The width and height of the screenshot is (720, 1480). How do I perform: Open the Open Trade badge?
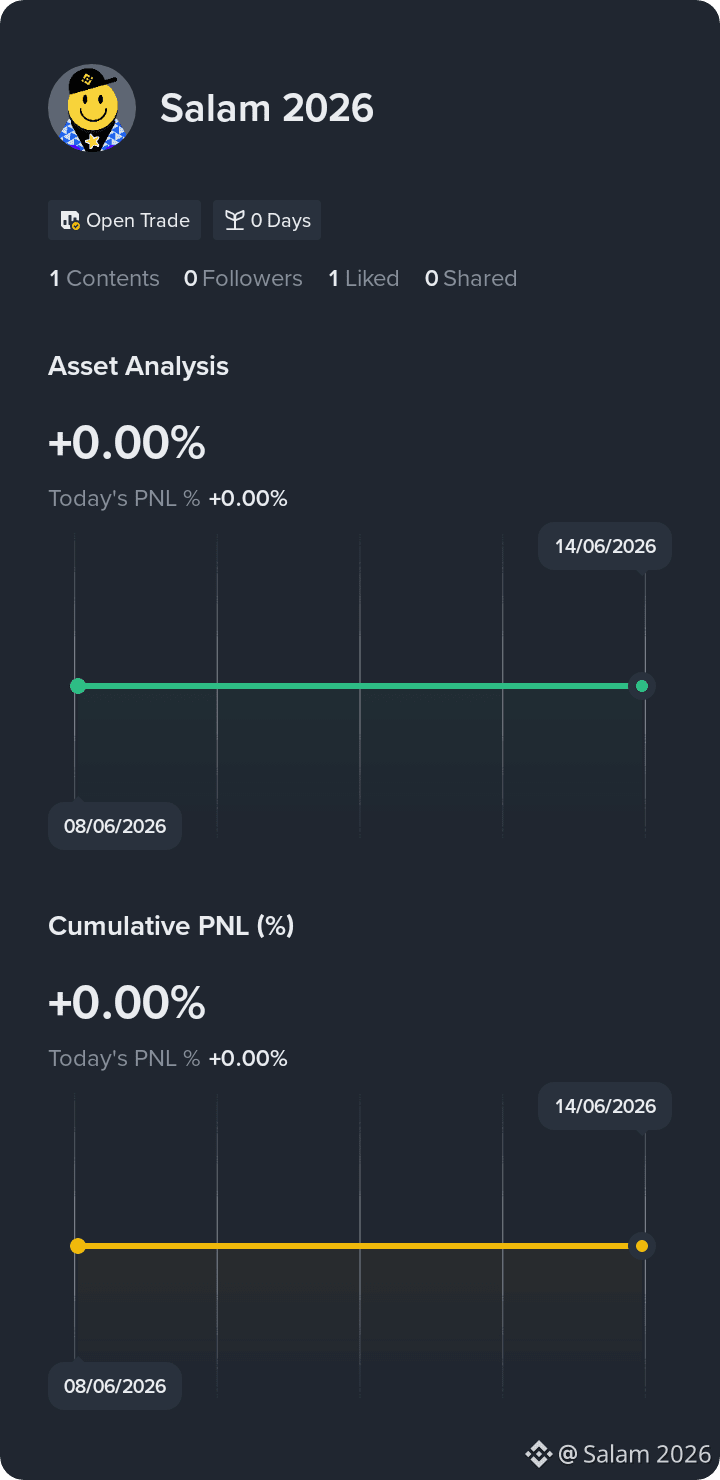(125, 220)
